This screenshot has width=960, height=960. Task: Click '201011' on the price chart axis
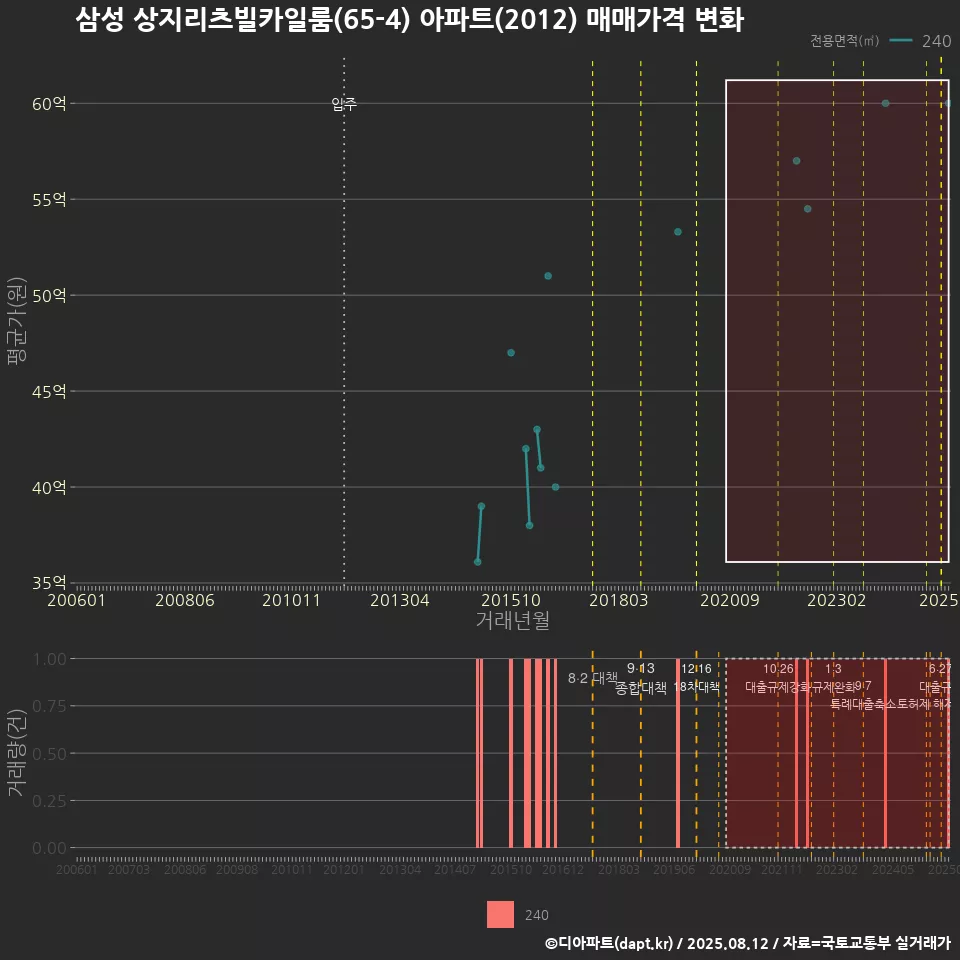tap(291, 600)
